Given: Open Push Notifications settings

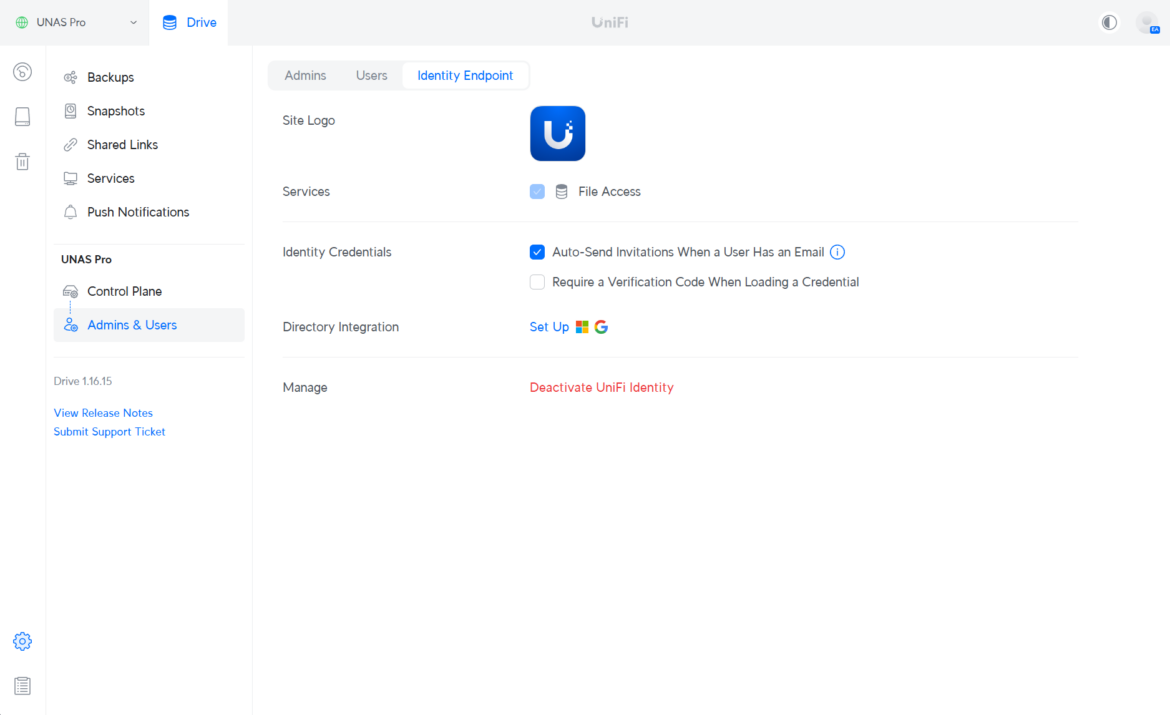Looking at the screenshot, I should [149, 212].
